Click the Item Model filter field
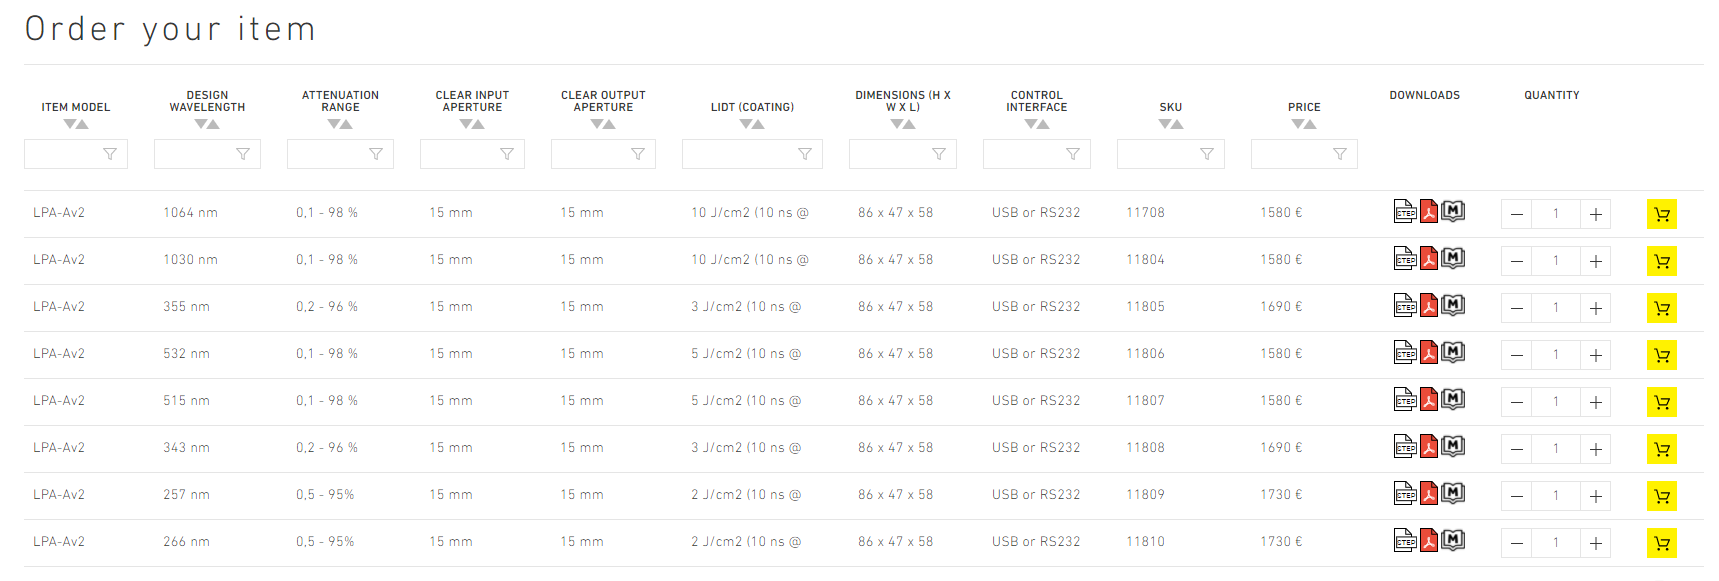Image resolution: width=1719 pixels, height=581 pixels. pyautogui.click(x=64, y=154)
